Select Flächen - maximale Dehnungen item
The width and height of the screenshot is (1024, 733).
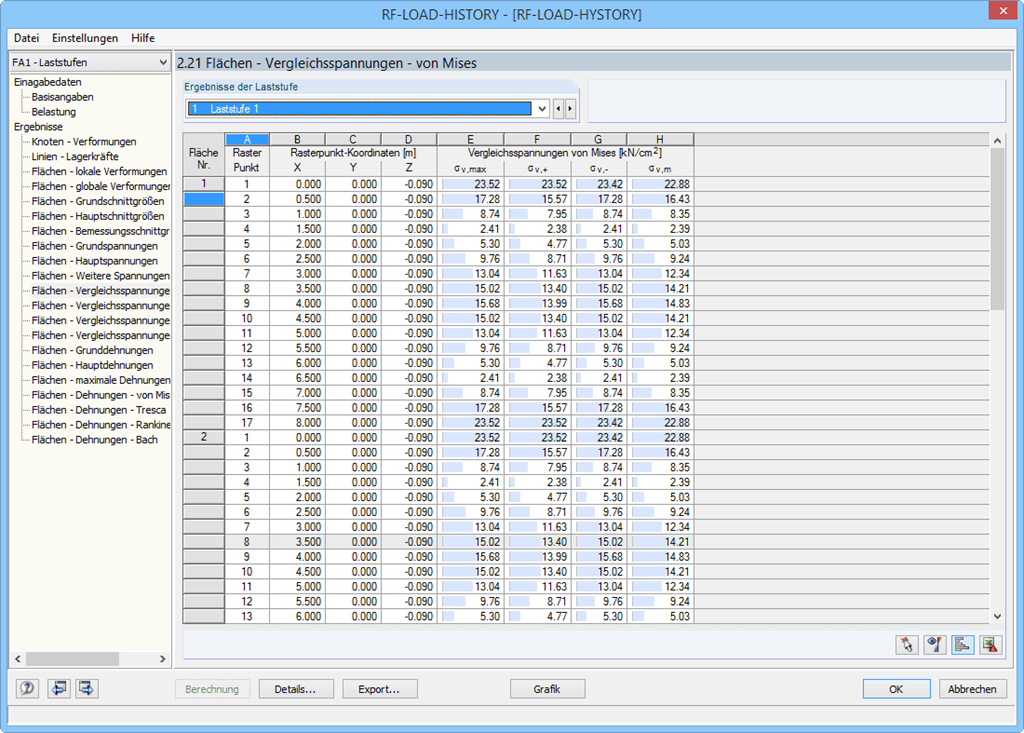(x=101, y=380)
